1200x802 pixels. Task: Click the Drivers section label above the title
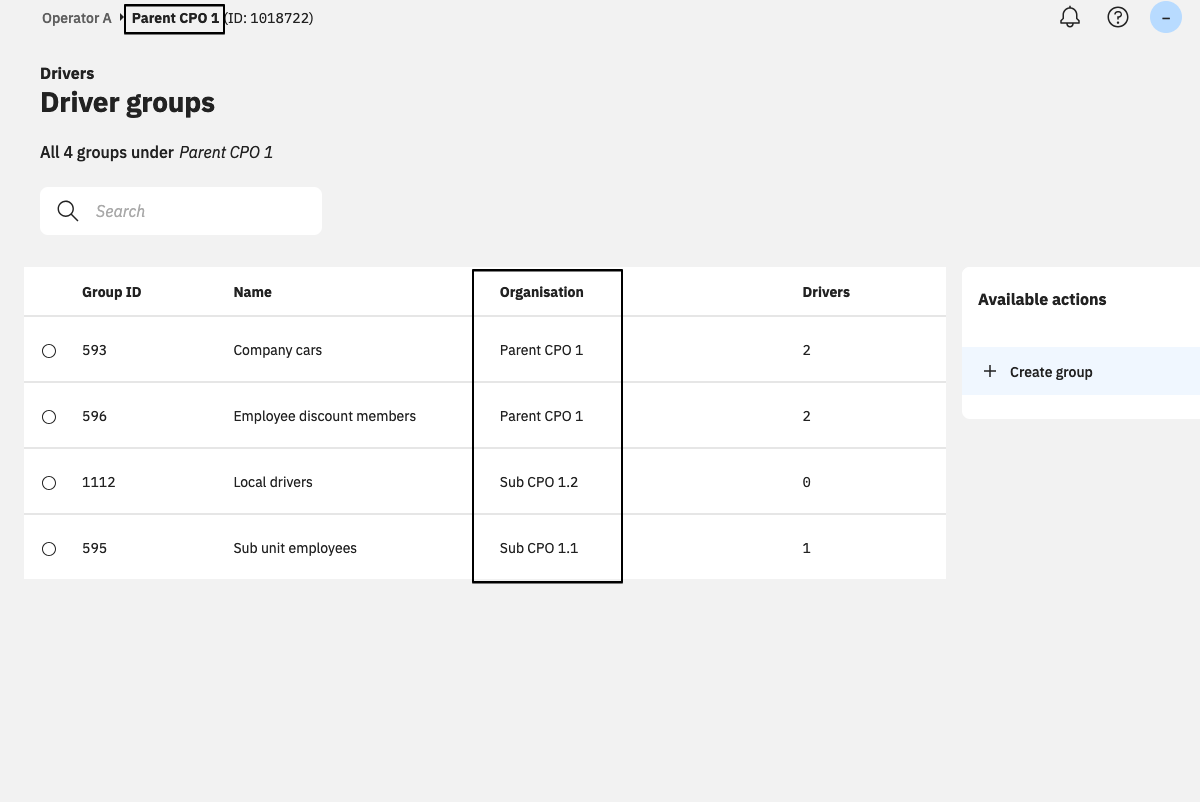tap(67, 73)
